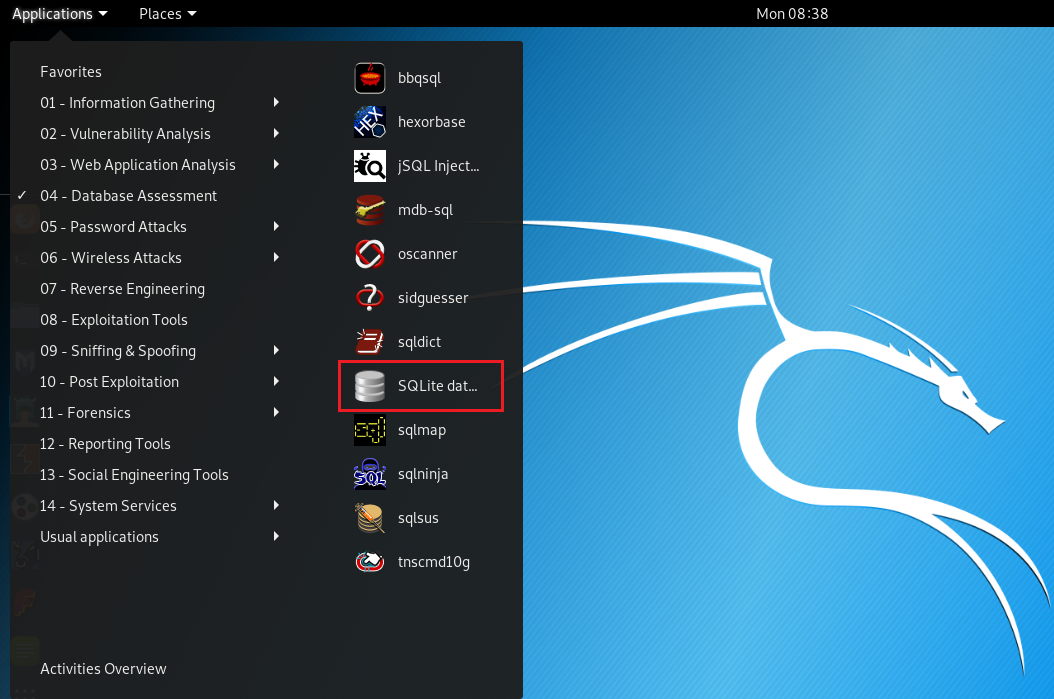The width and height of the screenshot is (1054, 699).
Task: Select the tnscmd10g label
Action: [x=434, y=562]
